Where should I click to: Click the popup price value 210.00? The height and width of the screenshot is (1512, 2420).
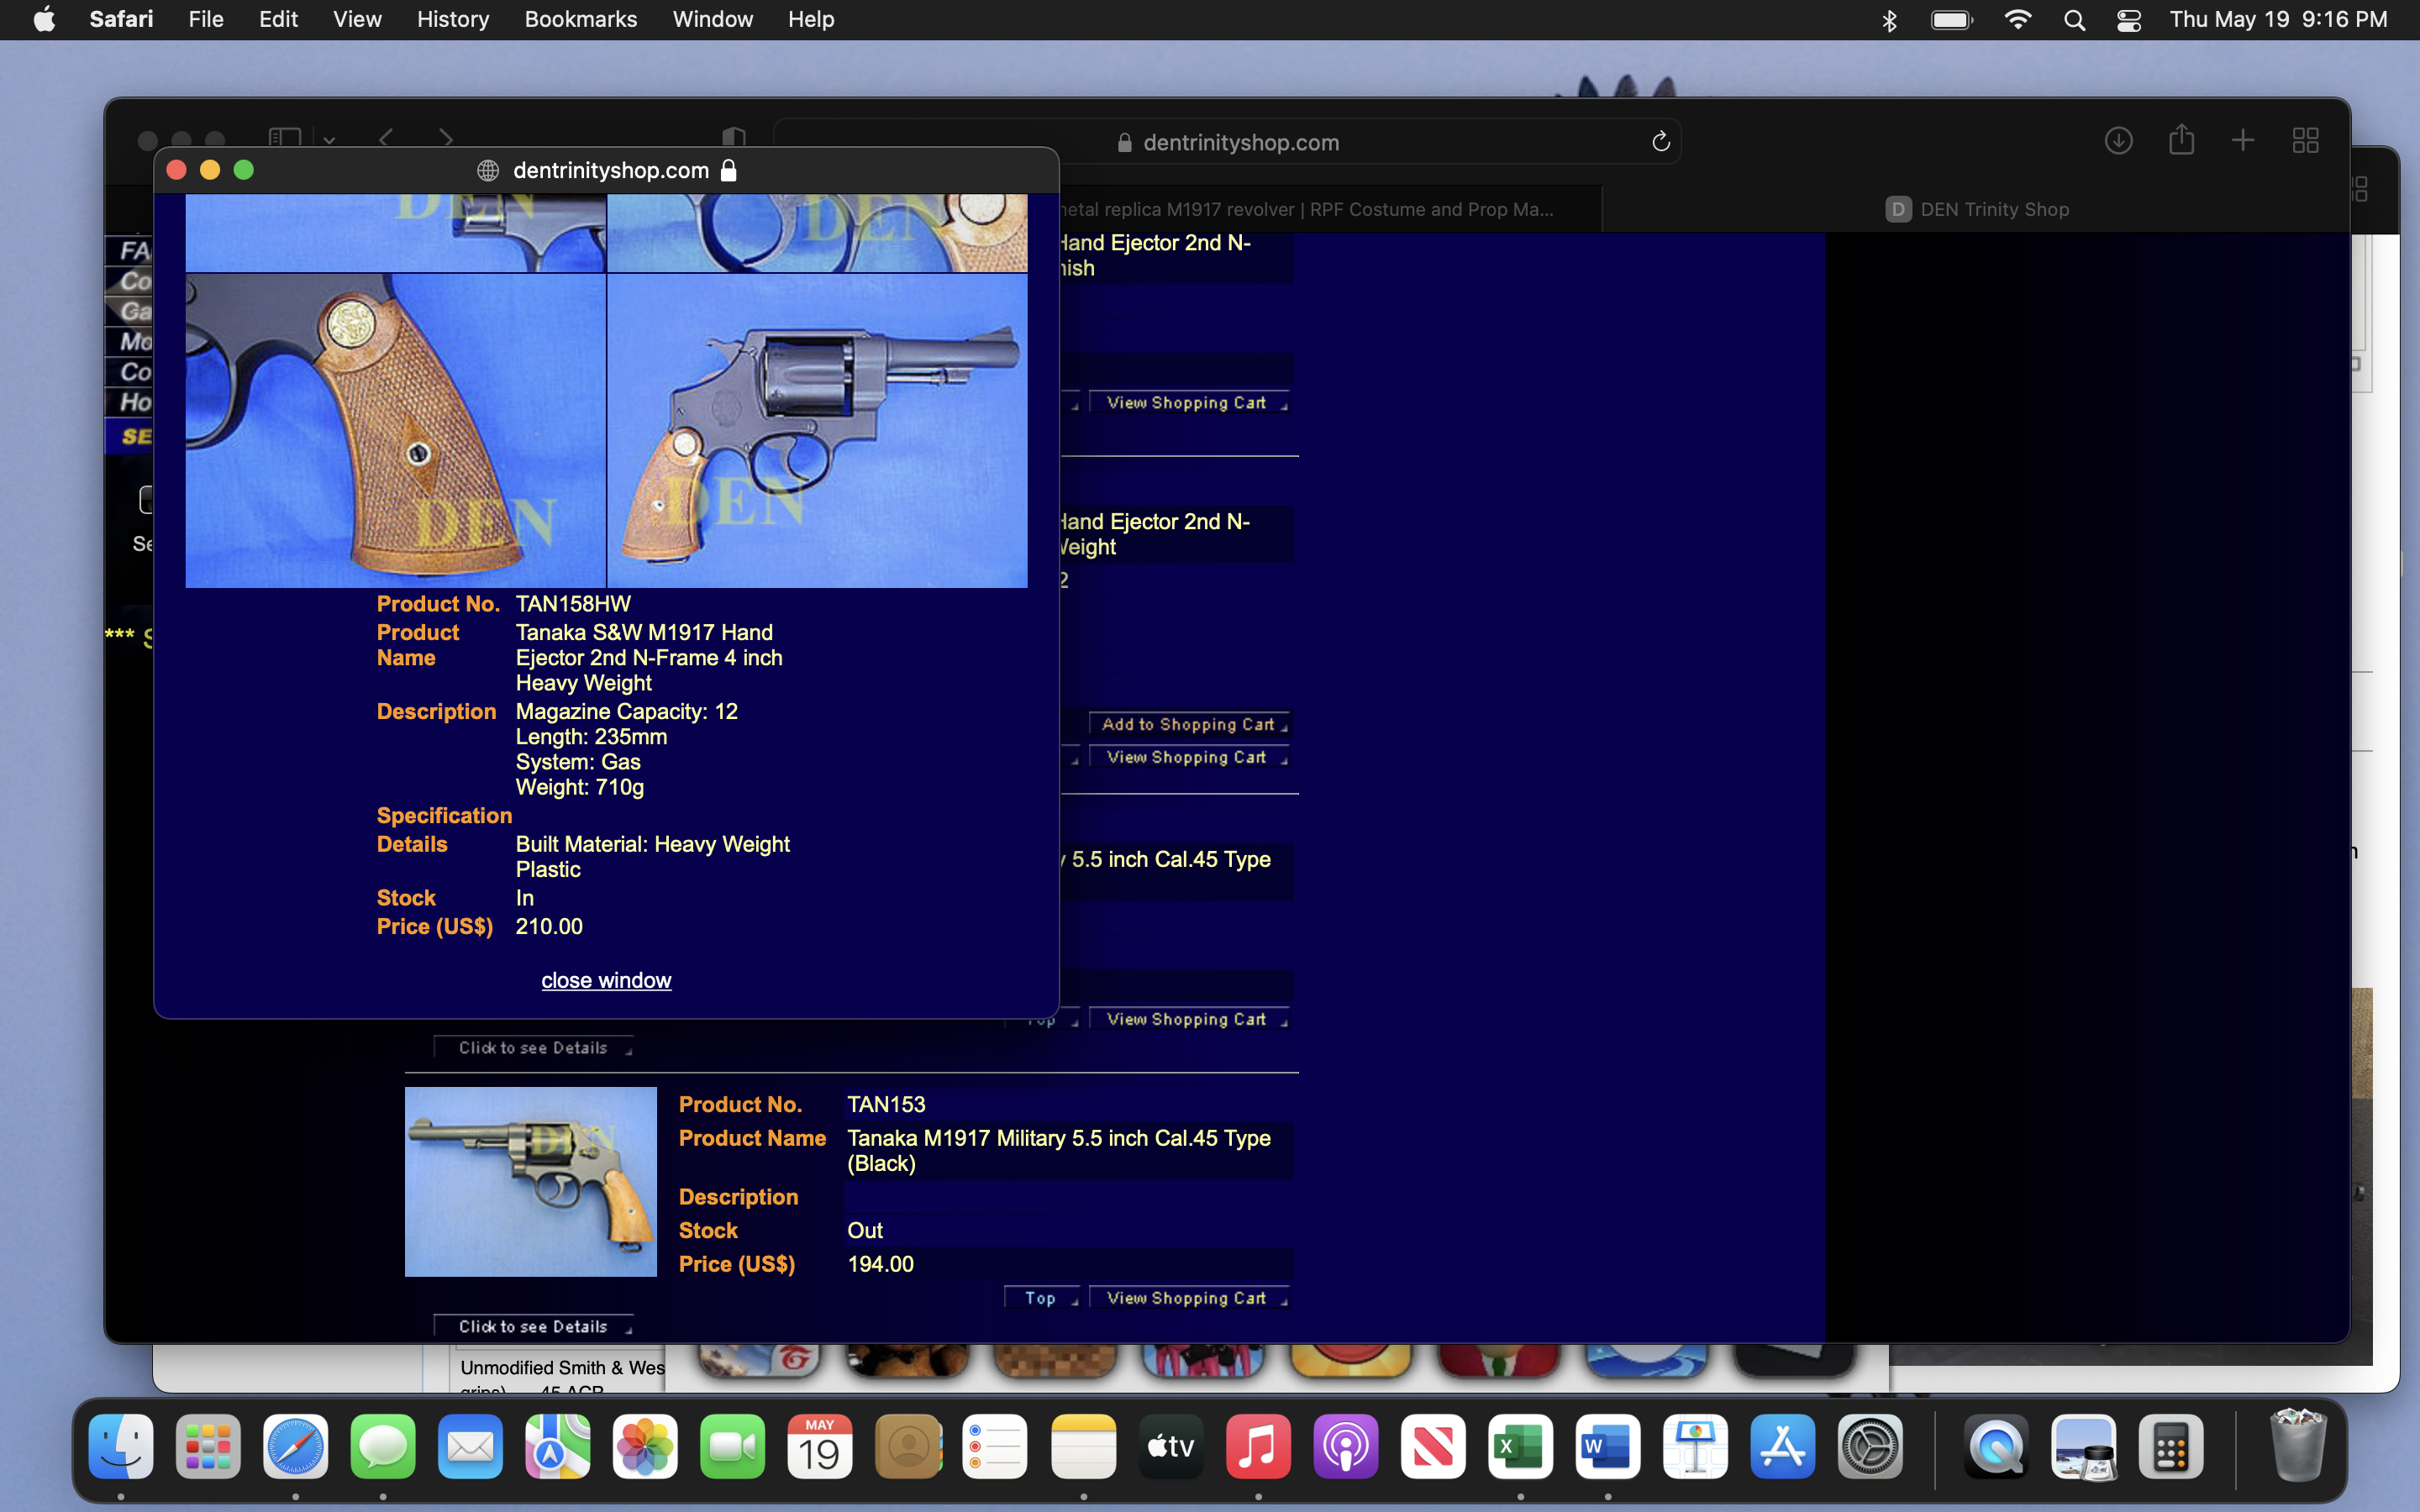(x=549, y=926)
